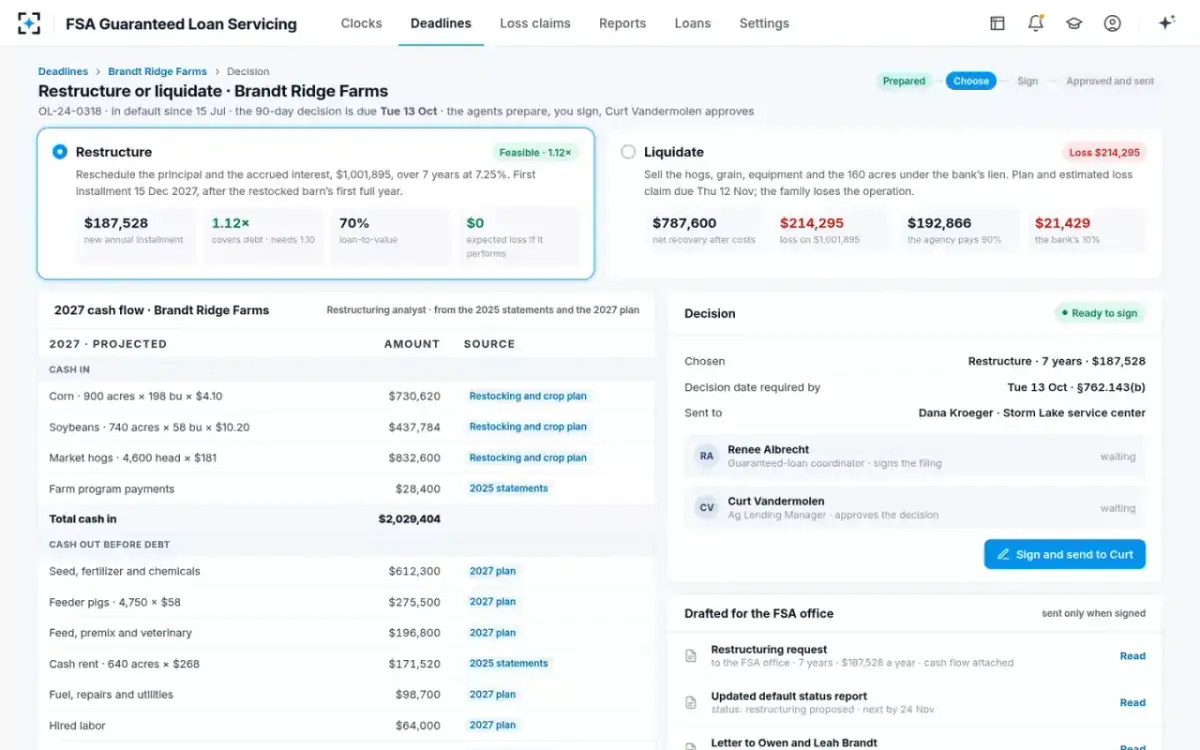1200x750 pixels.
Task: Click the Total cash in amount $2,029,404
Action: pyautogui.click(x=409, y=519)
